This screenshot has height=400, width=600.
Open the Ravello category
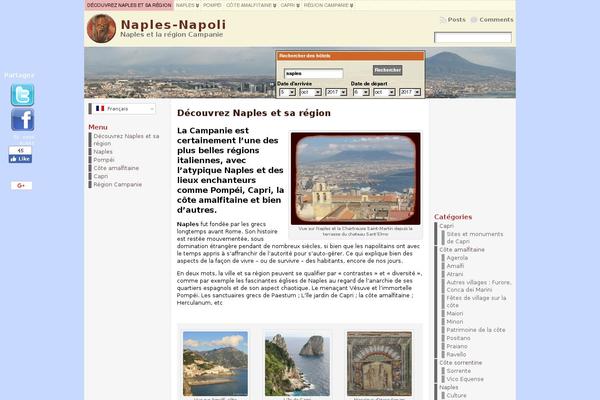456,354
